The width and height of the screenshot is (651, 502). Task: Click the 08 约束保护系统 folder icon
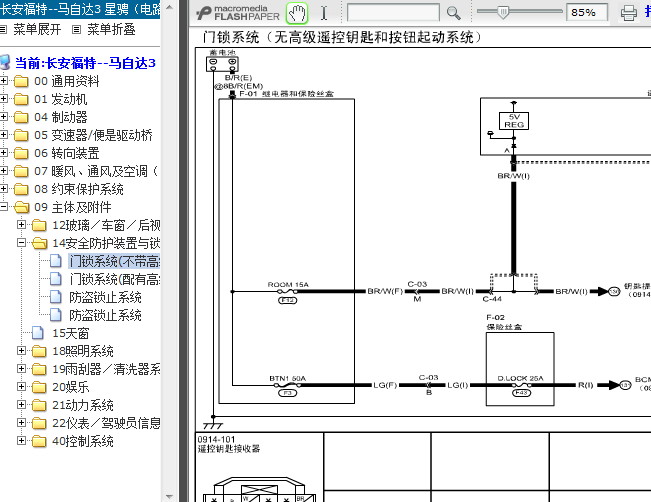pos(21,189)
